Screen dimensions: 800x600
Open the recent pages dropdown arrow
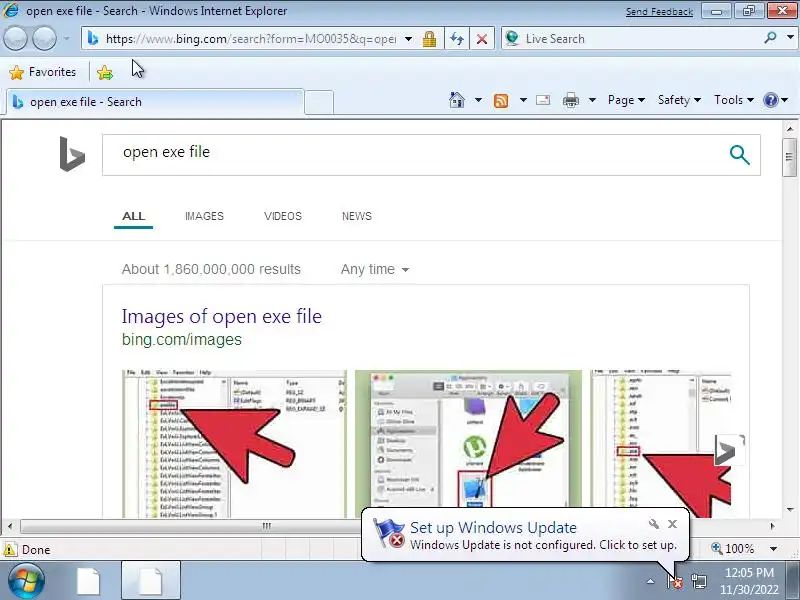(x=66, y=39)
